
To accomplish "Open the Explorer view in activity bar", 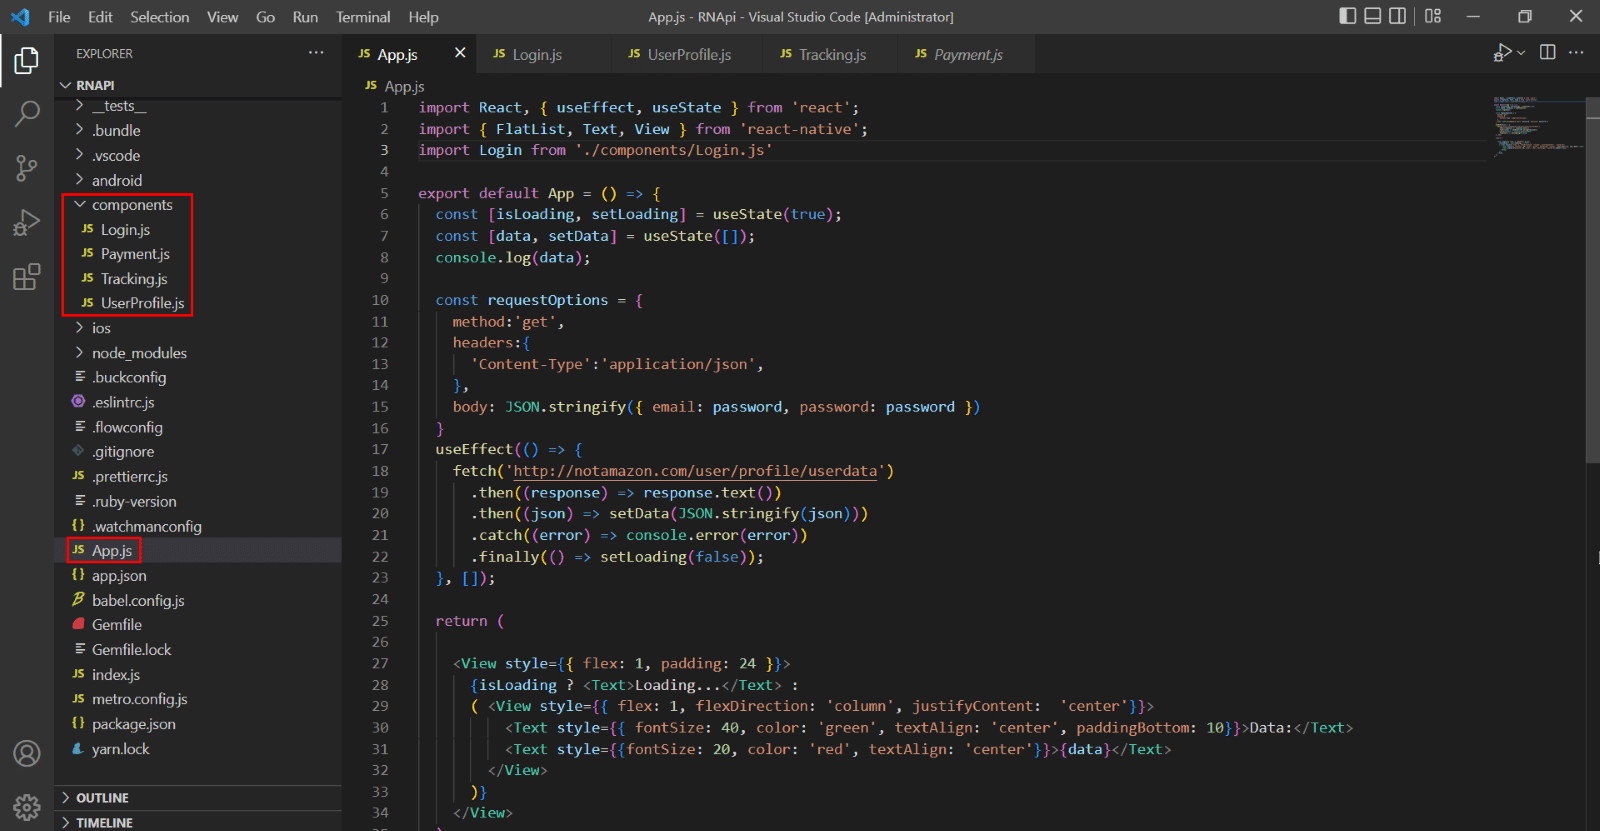I will click(27, 61).
